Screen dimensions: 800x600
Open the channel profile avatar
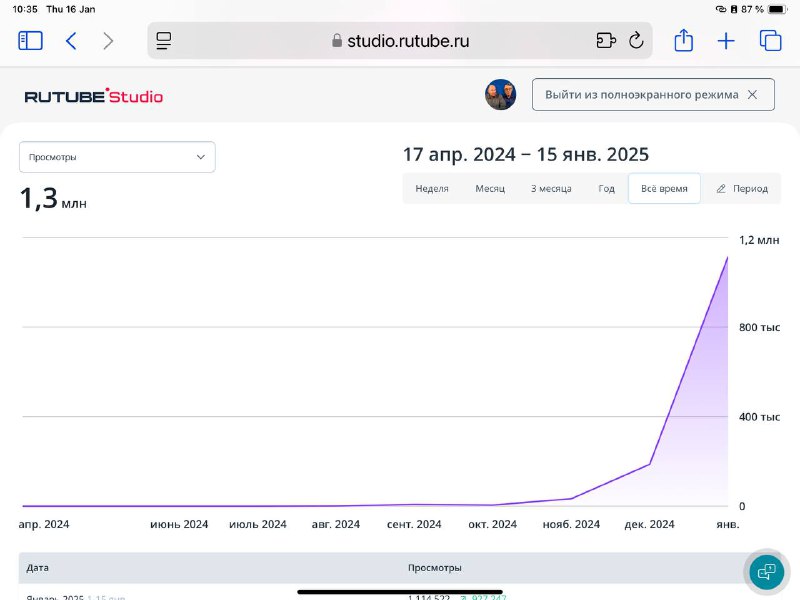(x=500, y=94)
